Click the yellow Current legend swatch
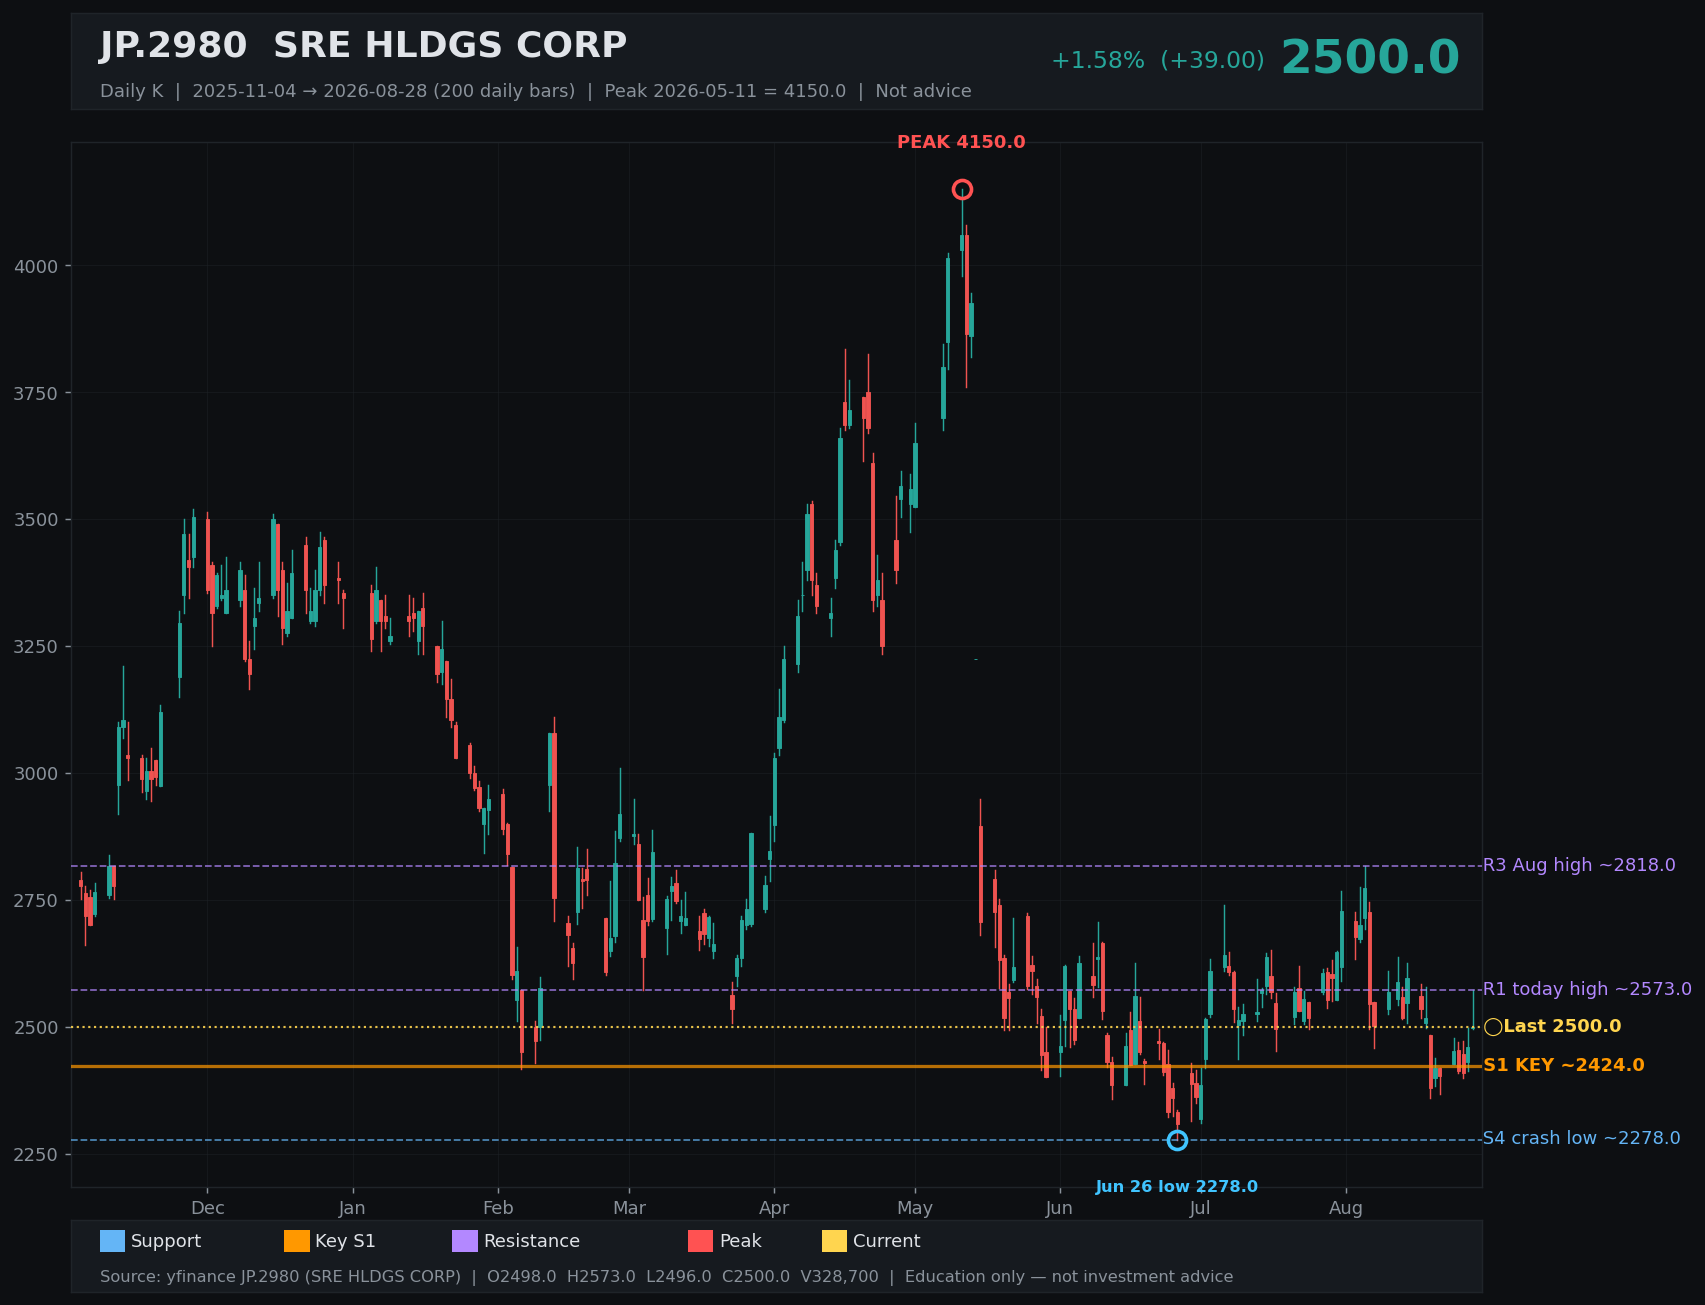Viewport: 1705px width, 1305px height. click(834, 1241)
